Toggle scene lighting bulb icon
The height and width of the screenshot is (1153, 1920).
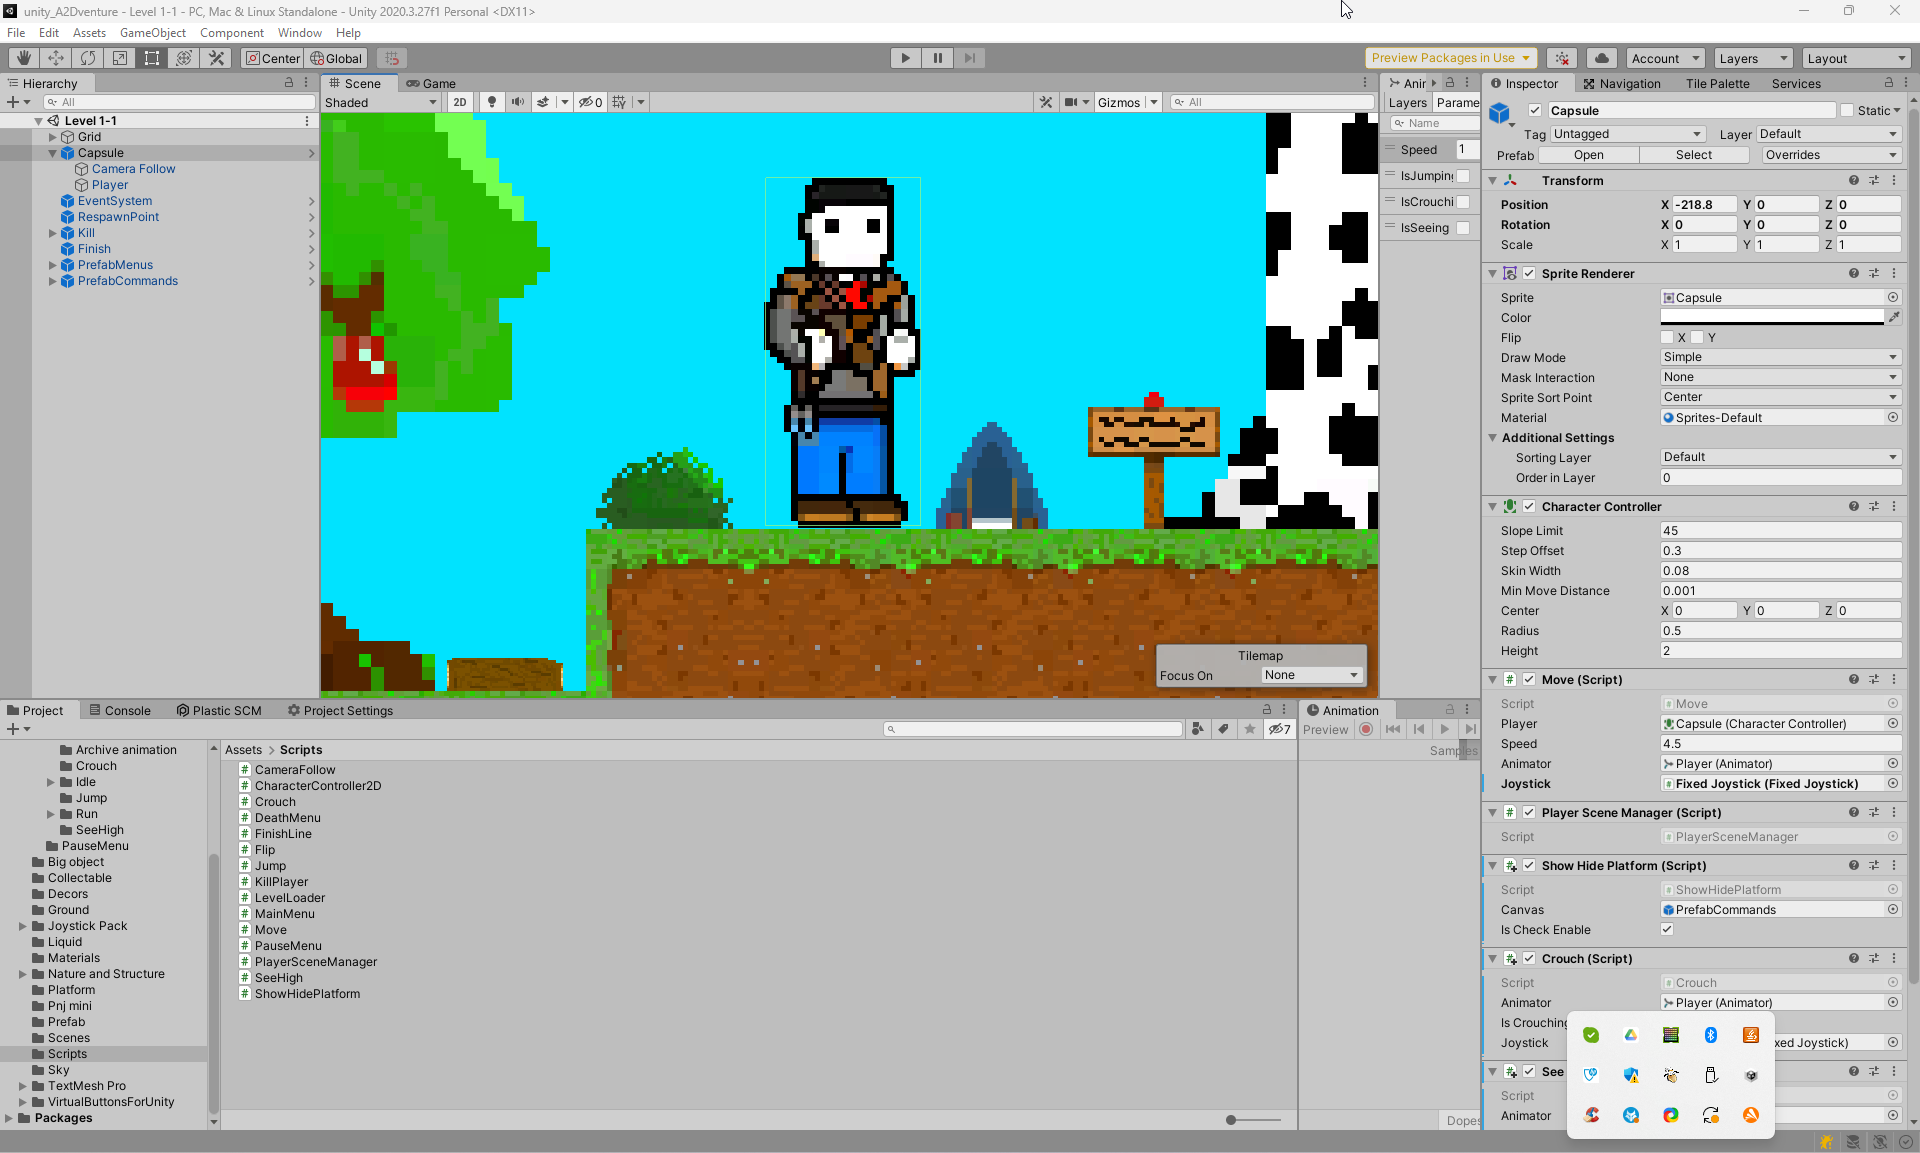(x=491, y=102)
